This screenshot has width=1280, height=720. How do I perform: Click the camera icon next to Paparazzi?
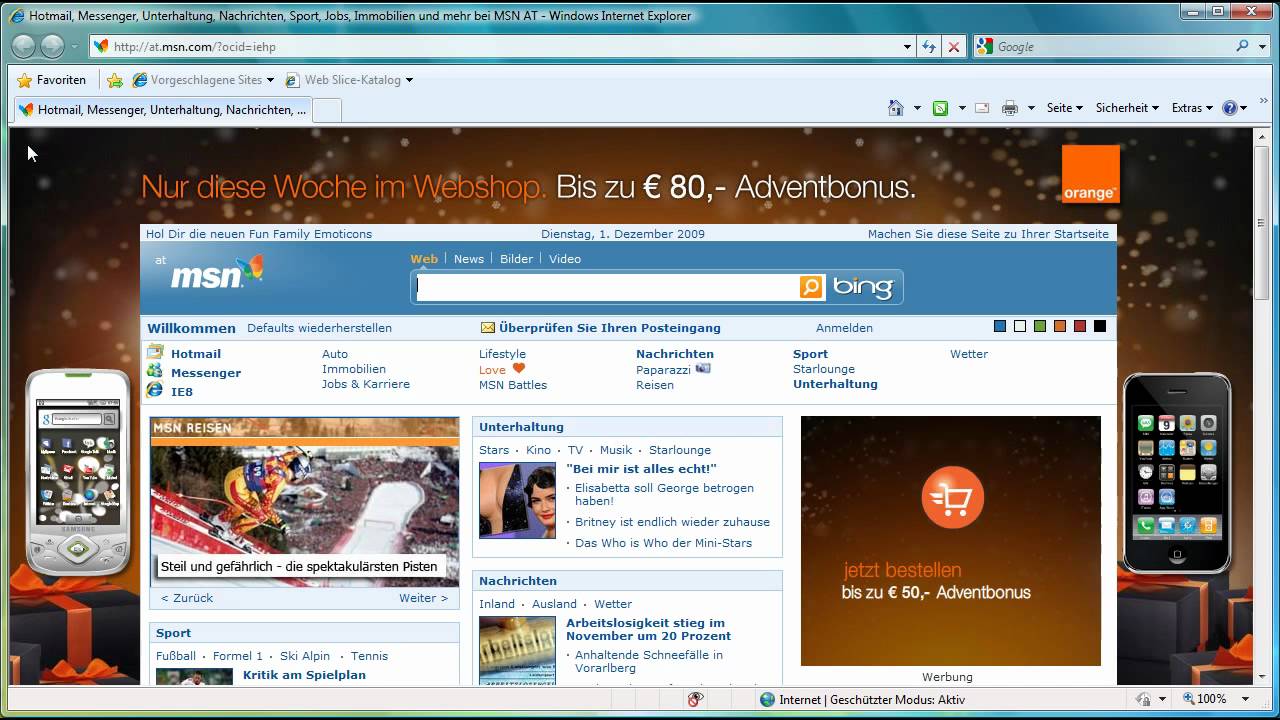703,369
